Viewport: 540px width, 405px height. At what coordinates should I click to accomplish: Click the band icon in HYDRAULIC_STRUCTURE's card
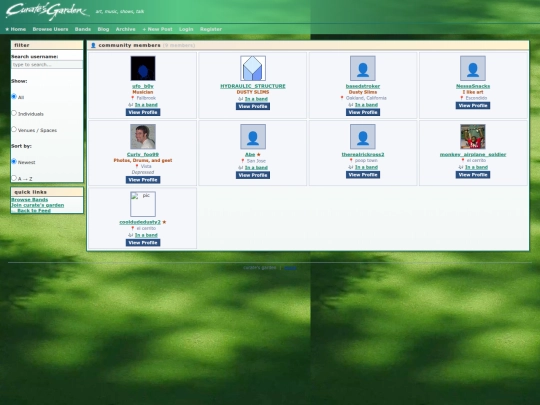[x=240, y=99]
